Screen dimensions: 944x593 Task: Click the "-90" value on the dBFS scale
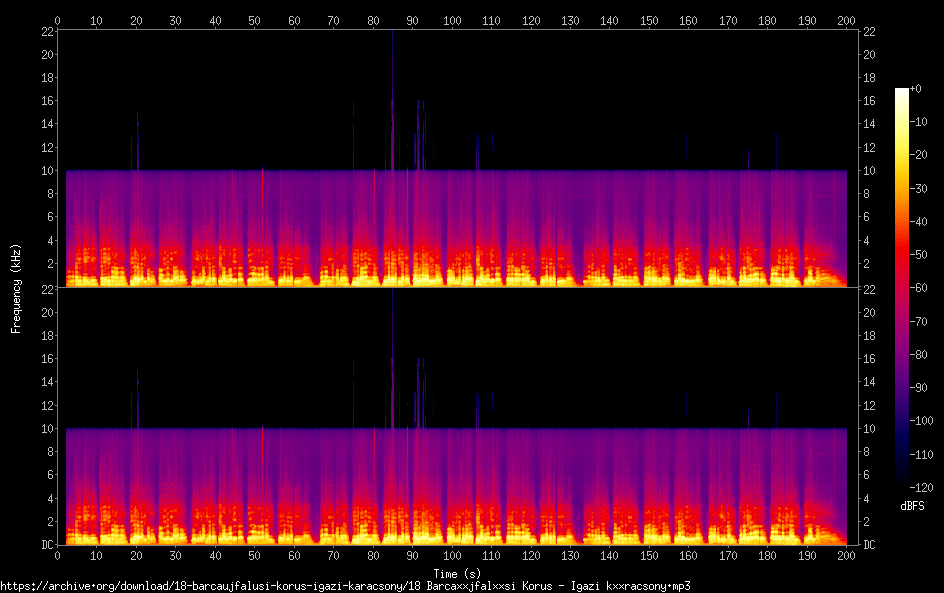[918, 388]
